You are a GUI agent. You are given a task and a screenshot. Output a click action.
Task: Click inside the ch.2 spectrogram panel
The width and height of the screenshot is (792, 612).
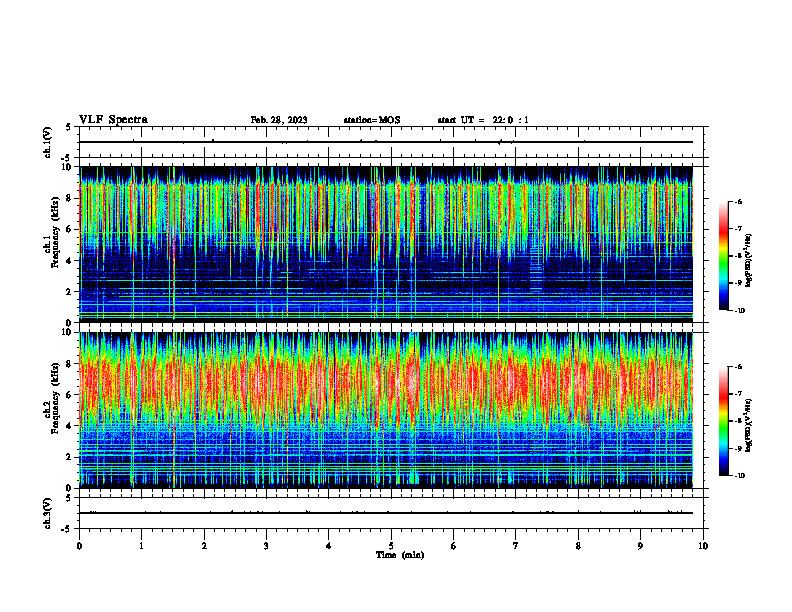[386, 410]
